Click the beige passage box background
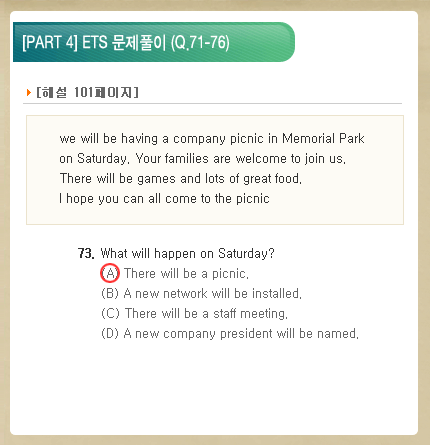 point(215,215)
